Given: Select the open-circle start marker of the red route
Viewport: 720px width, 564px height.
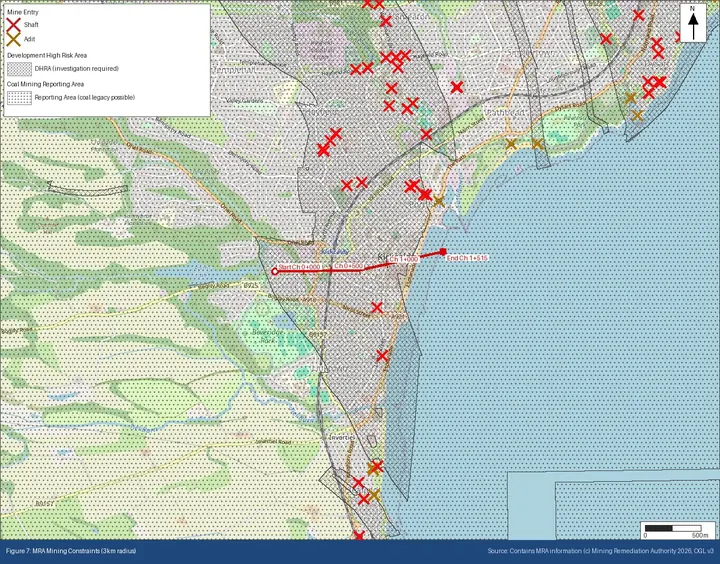Looking at the screenshot, I should point(275,271).
